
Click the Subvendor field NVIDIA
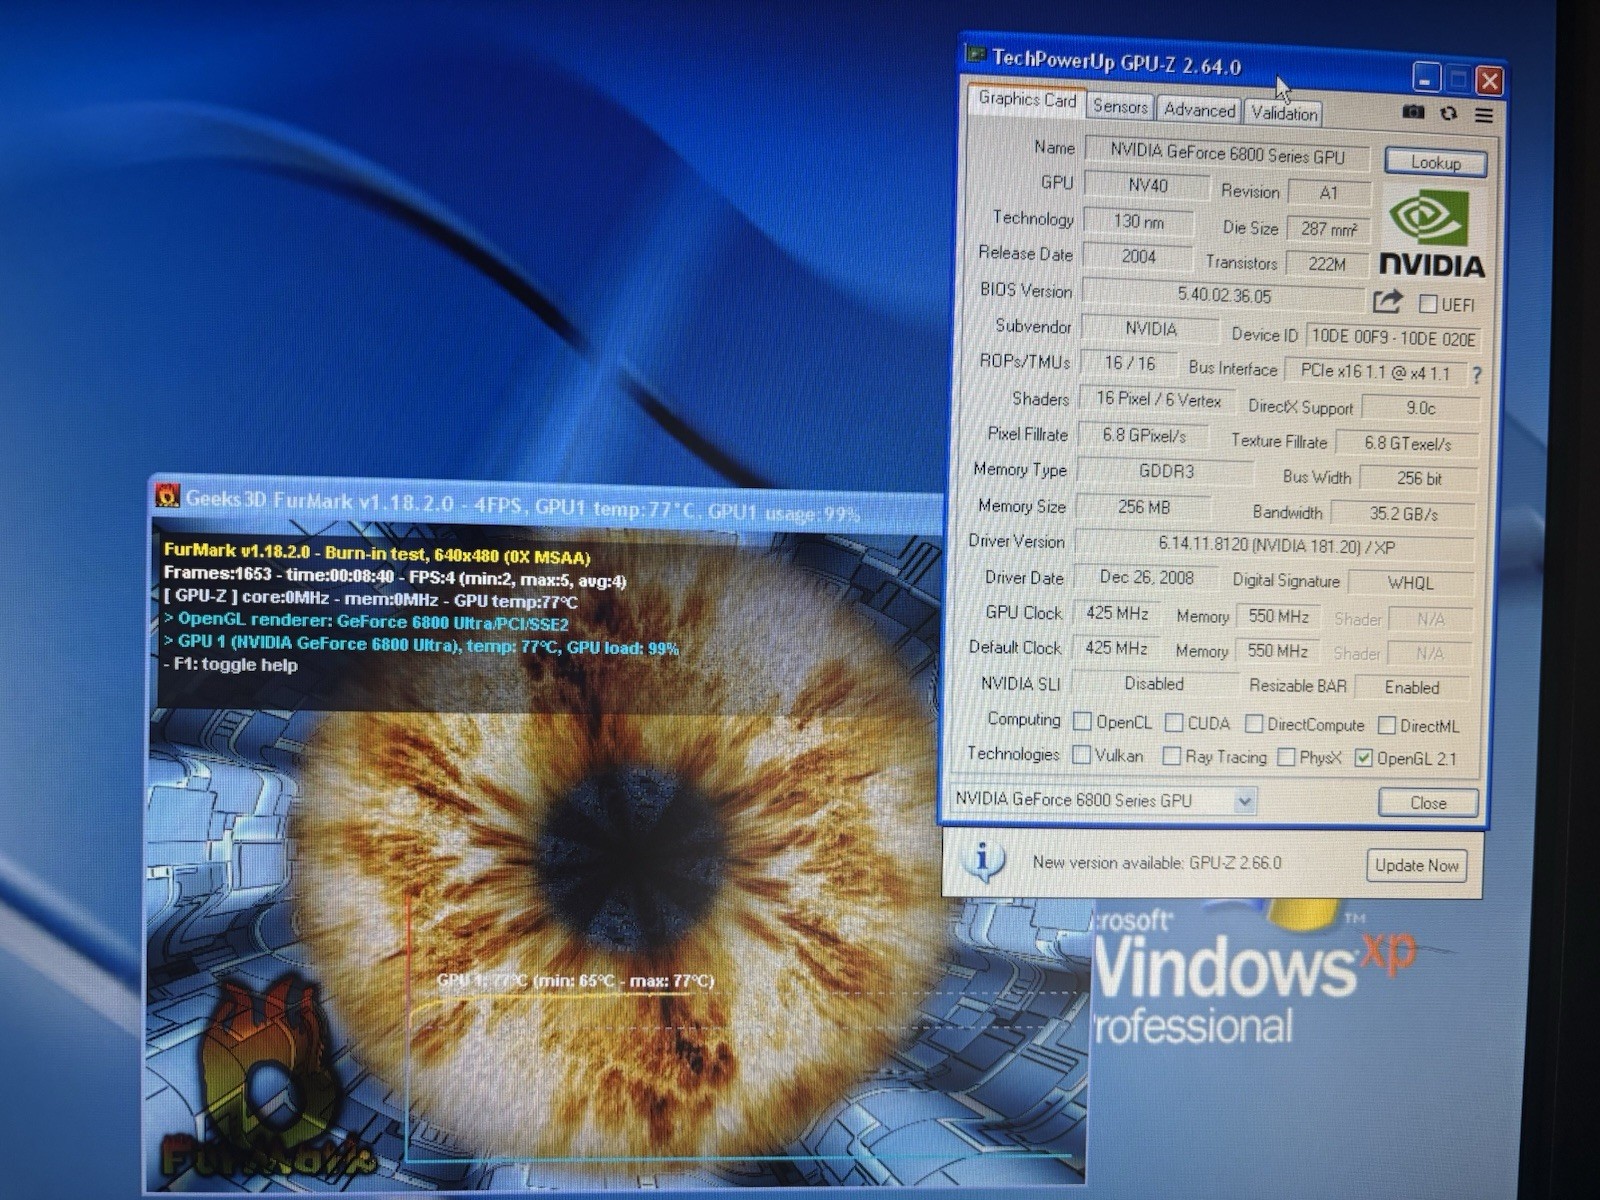(x=1150, y=328)
